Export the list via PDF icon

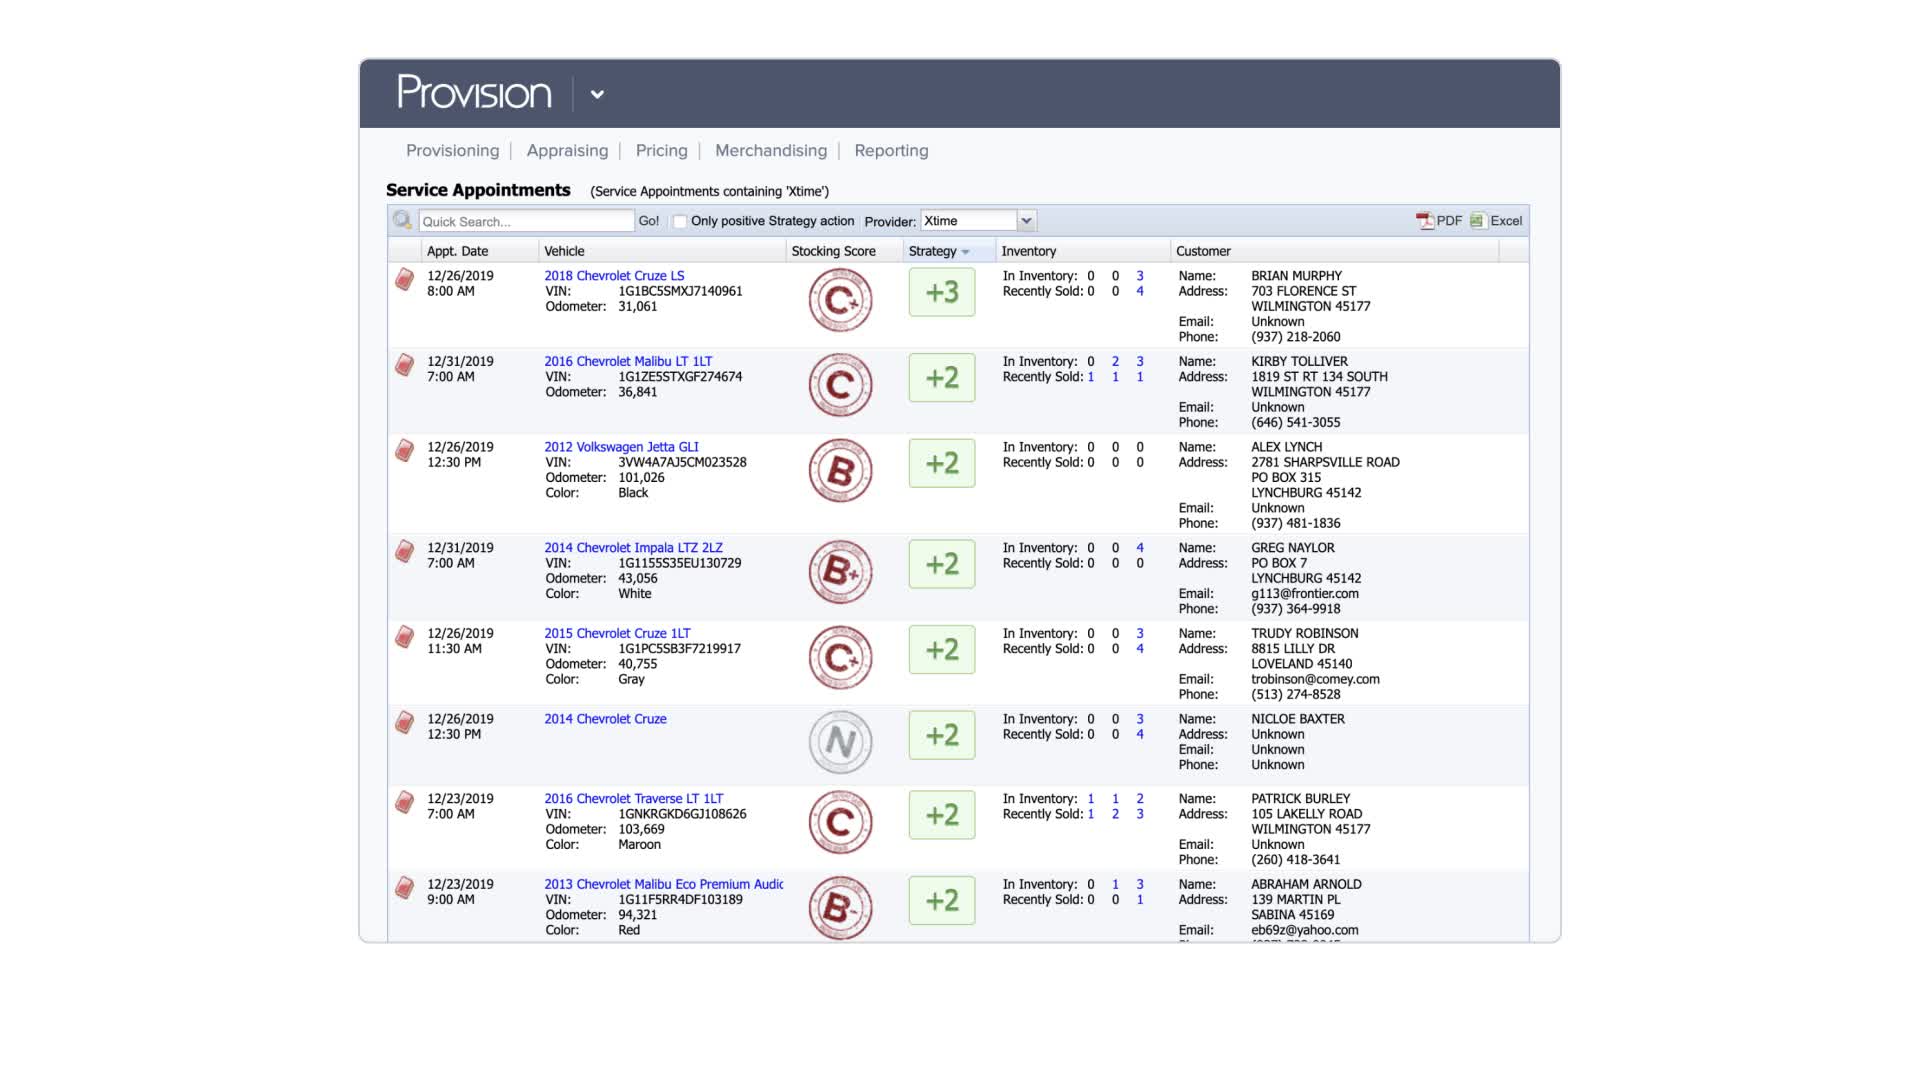pyautogui.click(x=1425, y=221)
